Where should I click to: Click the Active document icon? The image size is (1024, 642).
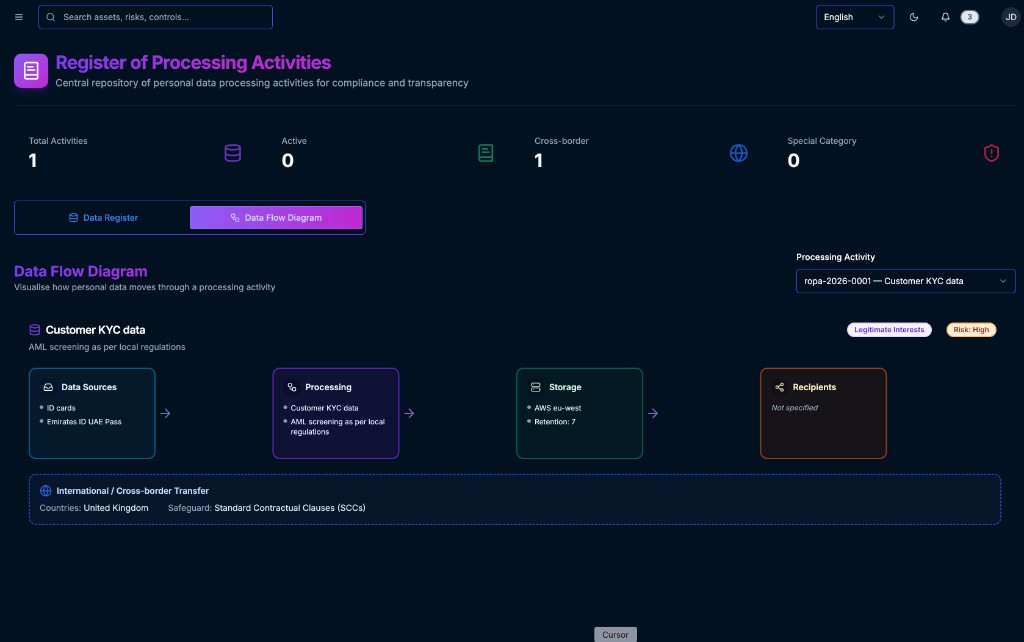pyautogui.click(x=485, y=153)
